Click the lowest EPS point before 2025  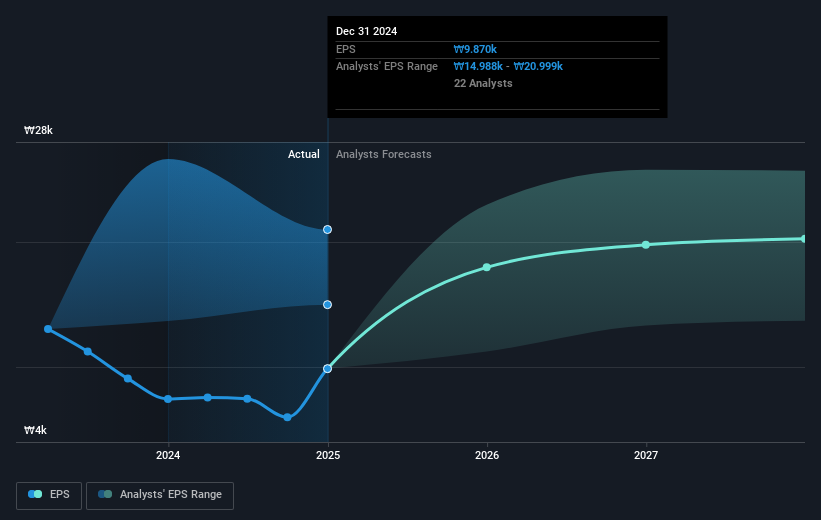287,417
